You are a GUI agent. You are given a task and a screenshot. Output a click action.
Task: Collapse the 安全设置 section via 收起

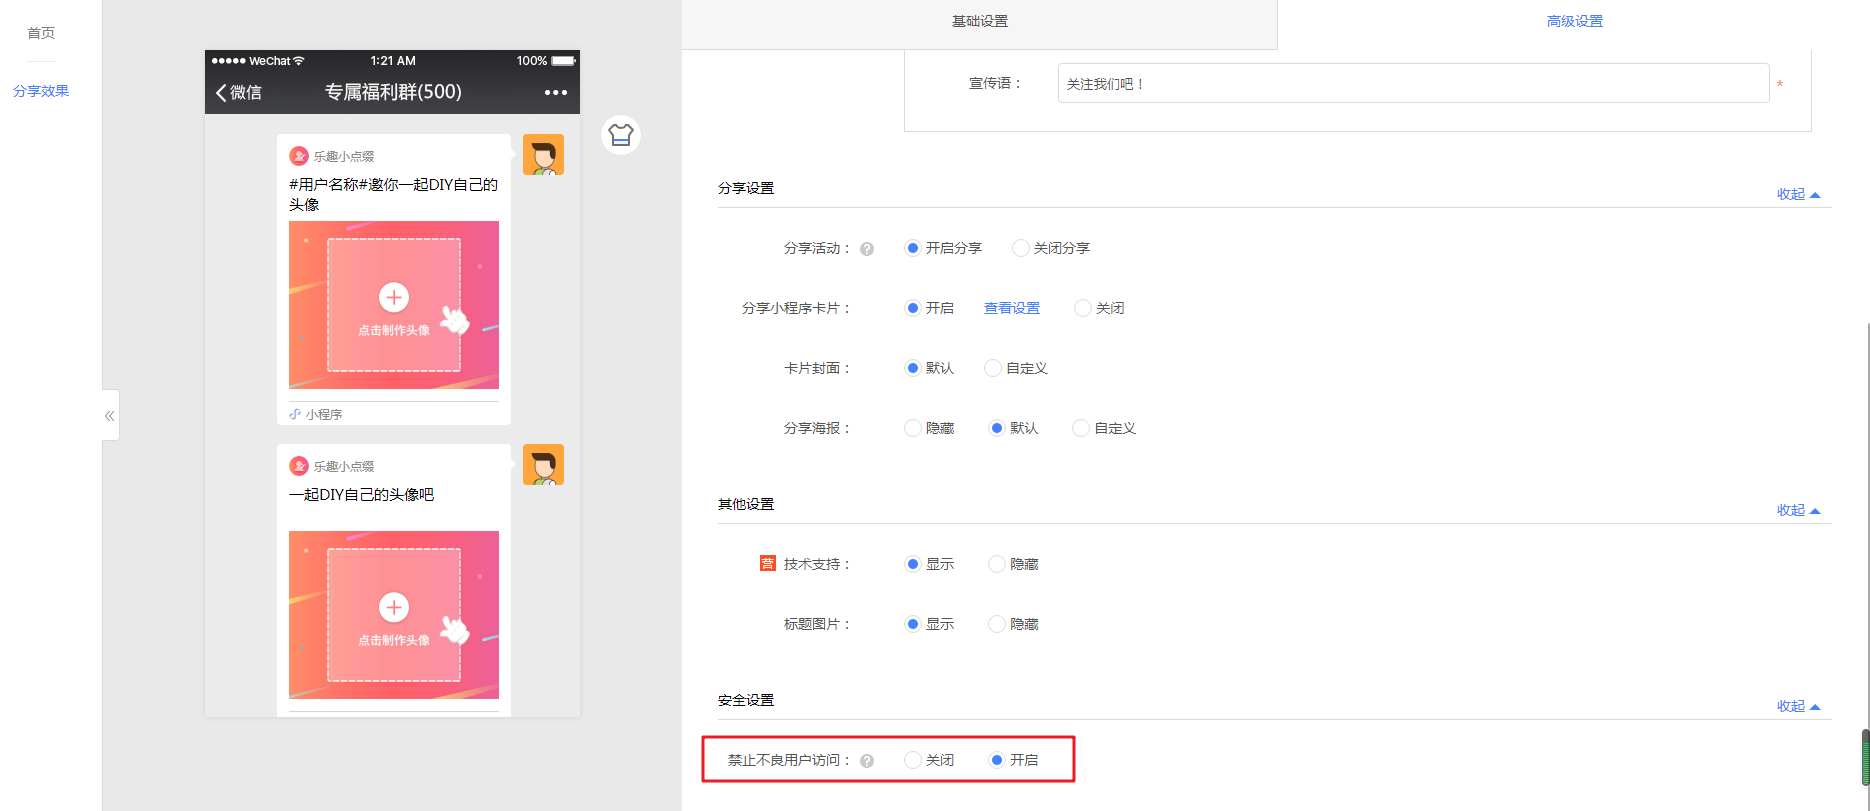[x=1798, y=706]
